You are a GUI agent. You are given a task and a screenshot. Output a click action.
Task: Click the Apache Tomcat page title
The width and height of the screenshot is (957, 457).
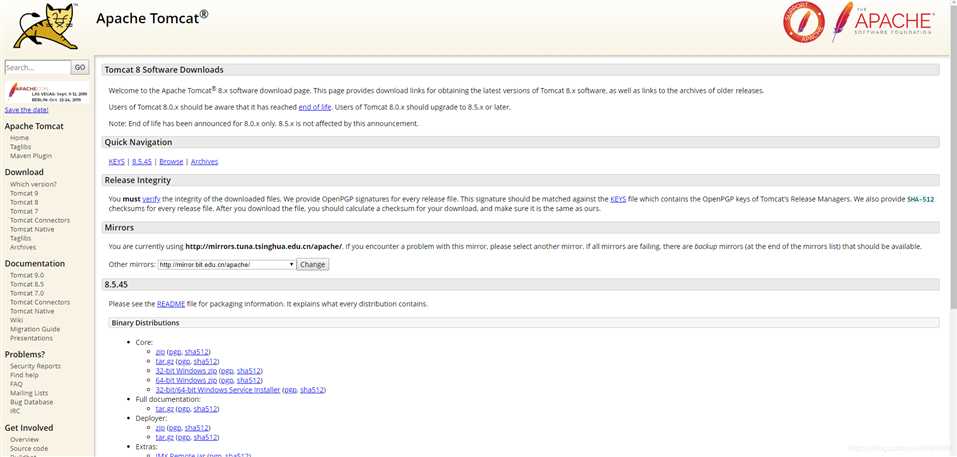tap(152, 18)
